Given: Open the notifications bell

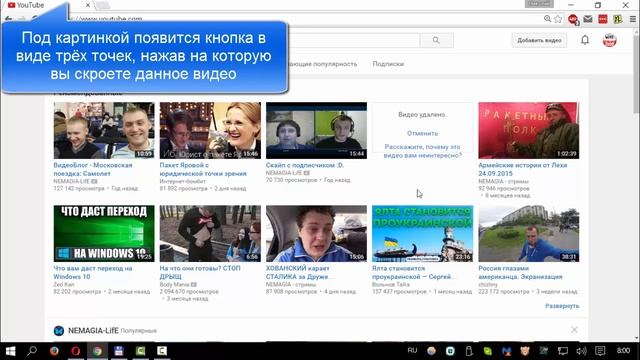Looking at the screenshot, I should (585, 40).
